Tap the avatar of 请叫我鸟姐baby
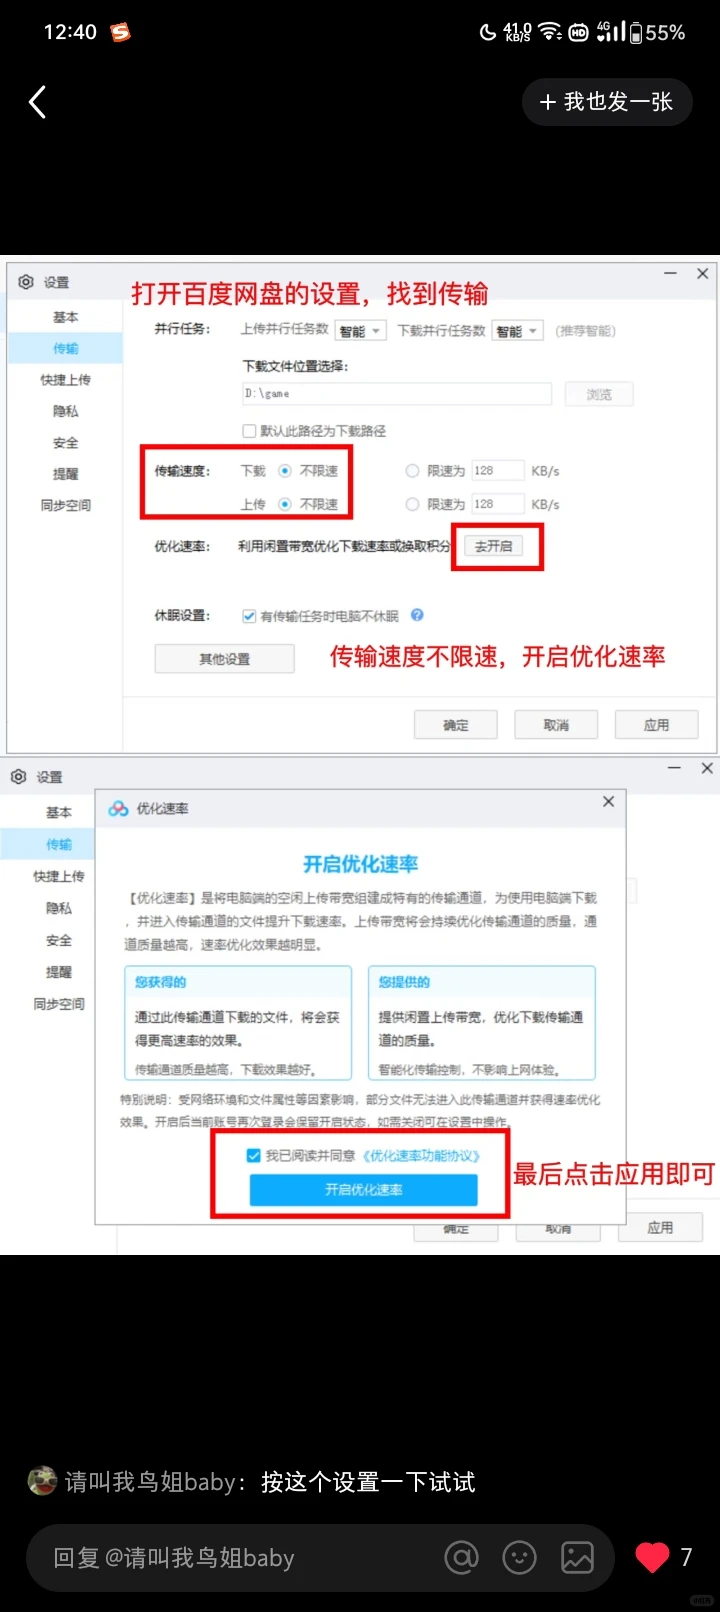 coord(42,1481)
